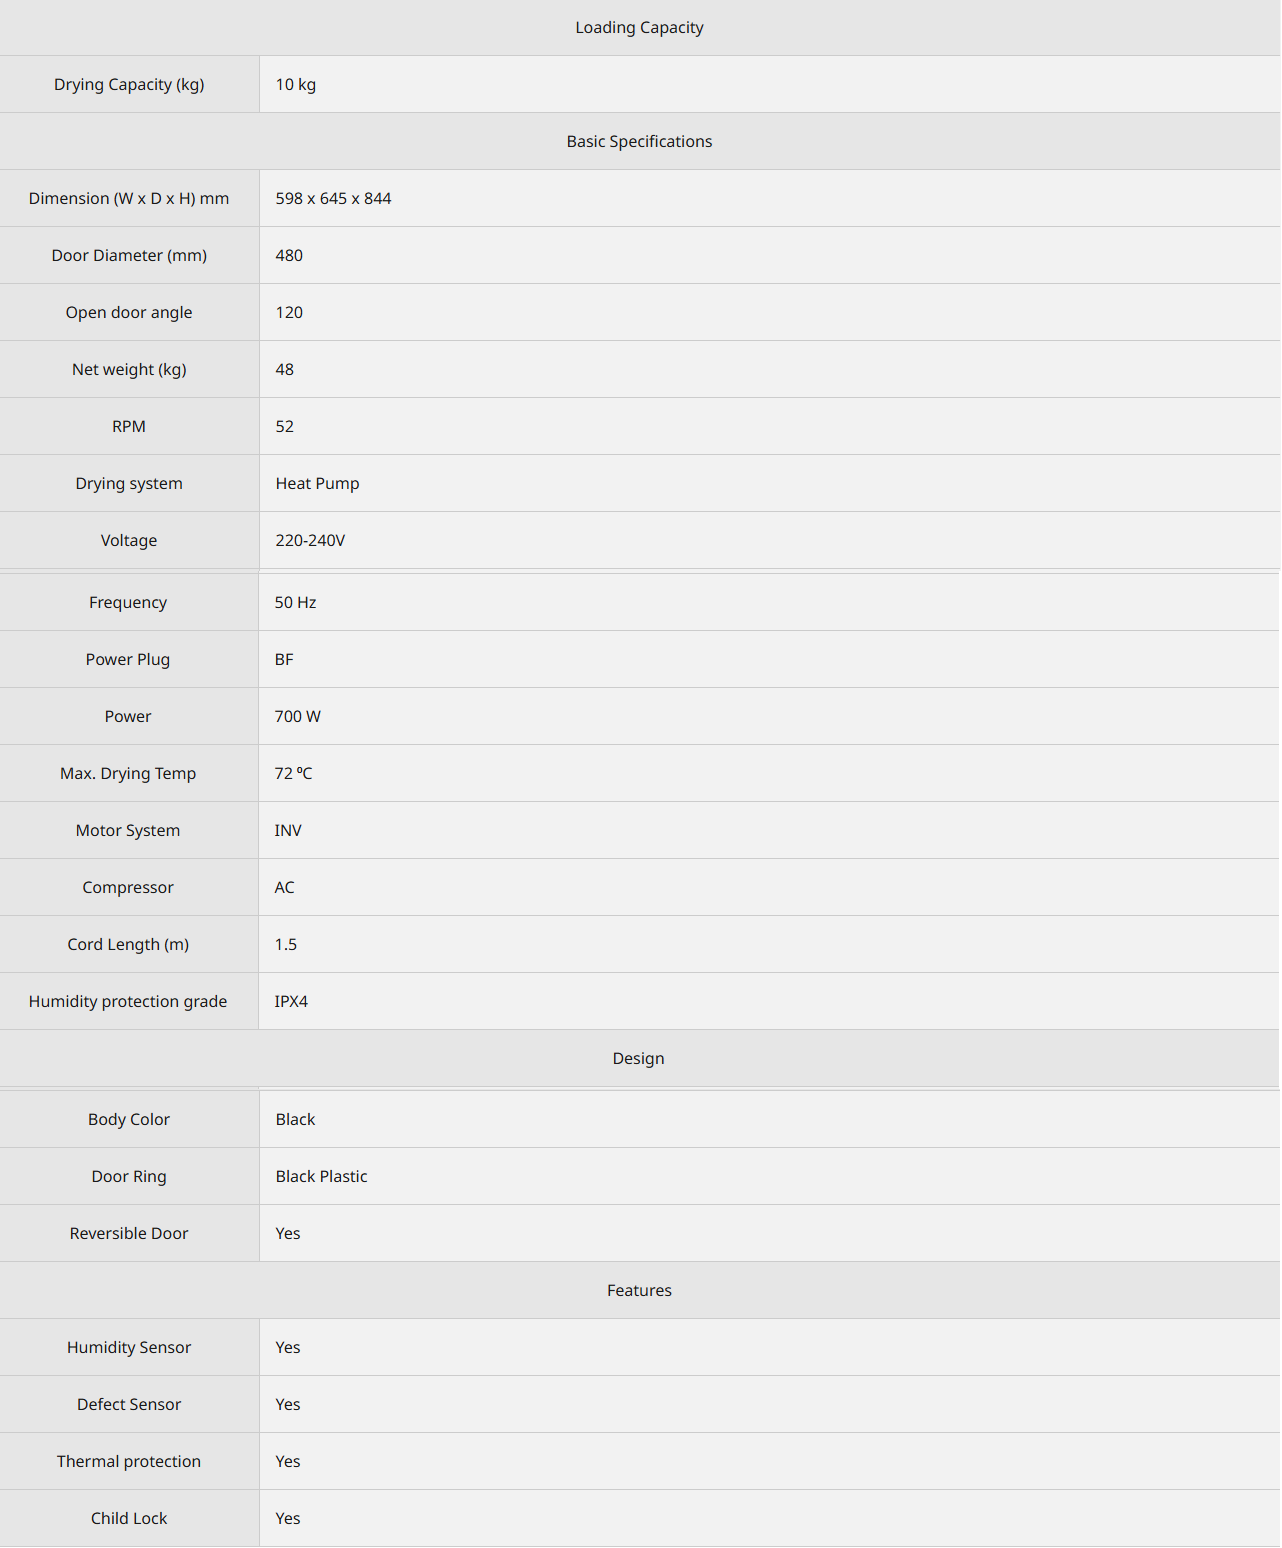Select the Heat Pump drying system value
The width and height of the screenshot is (1282, 1548).
317,483
